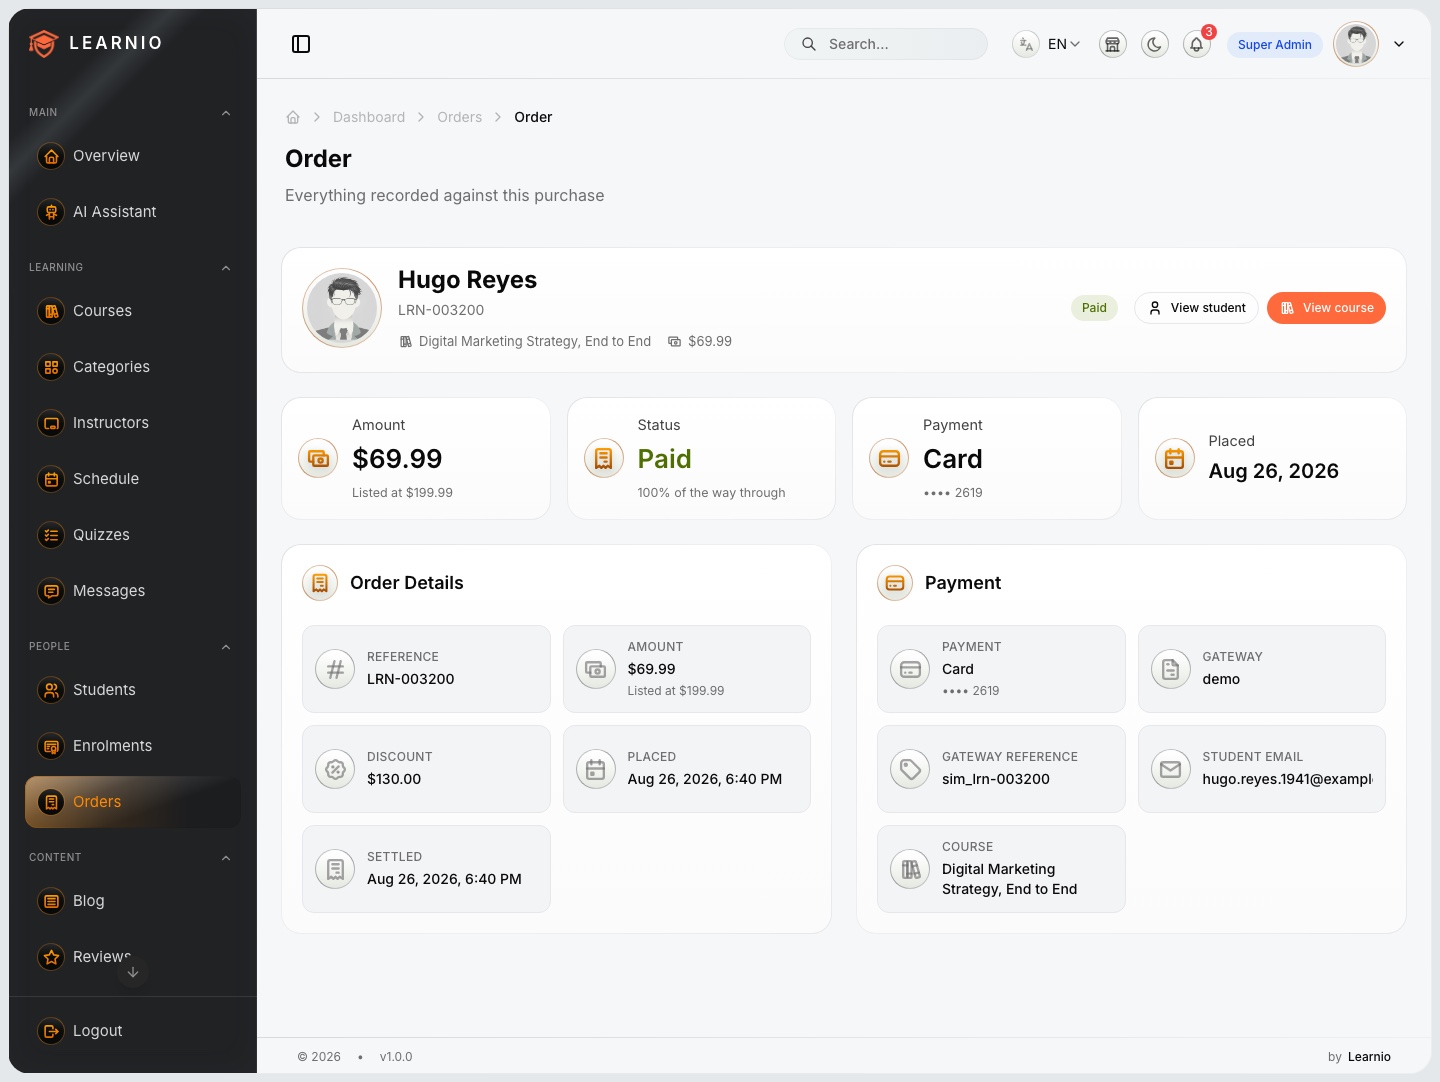
Task: Collapse the LEARNING sidebar section
Action: point(226,268)
